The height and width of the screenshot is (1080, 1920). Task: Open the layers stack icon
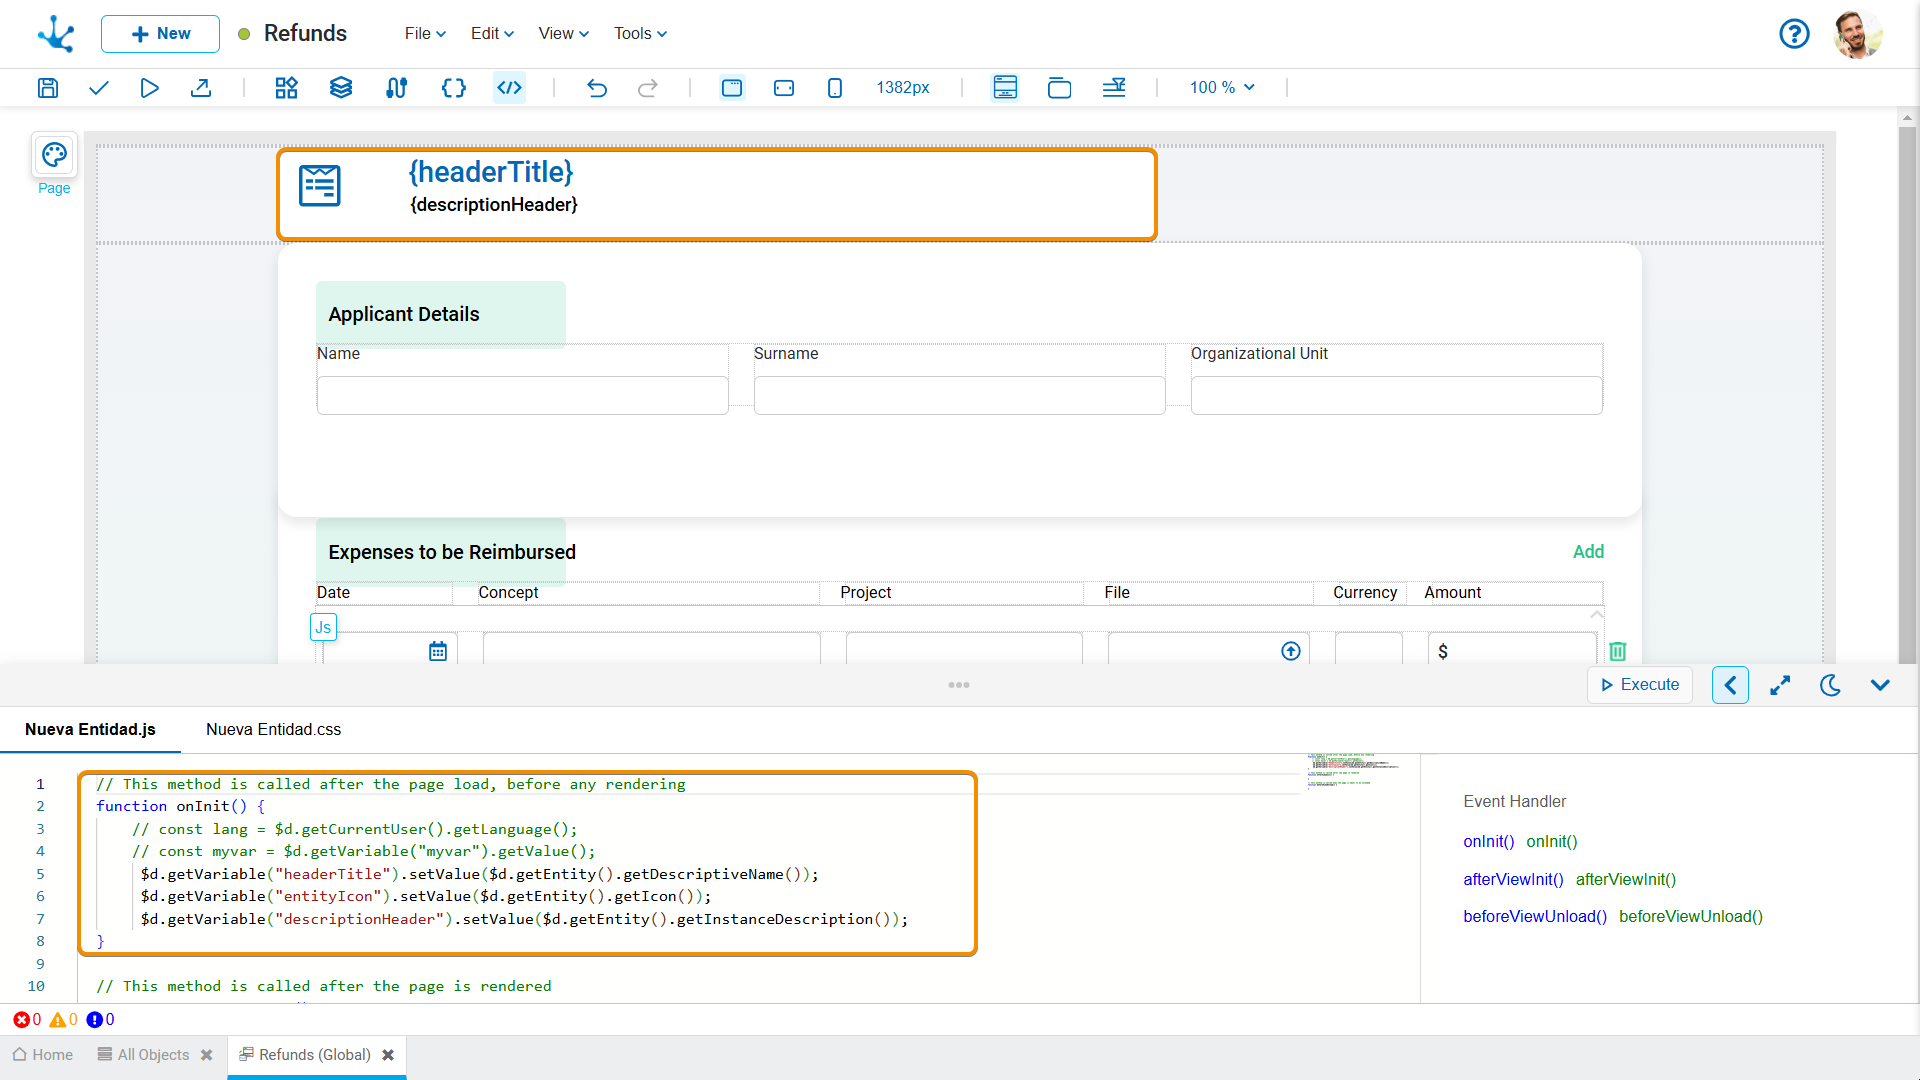coord(341,88)
